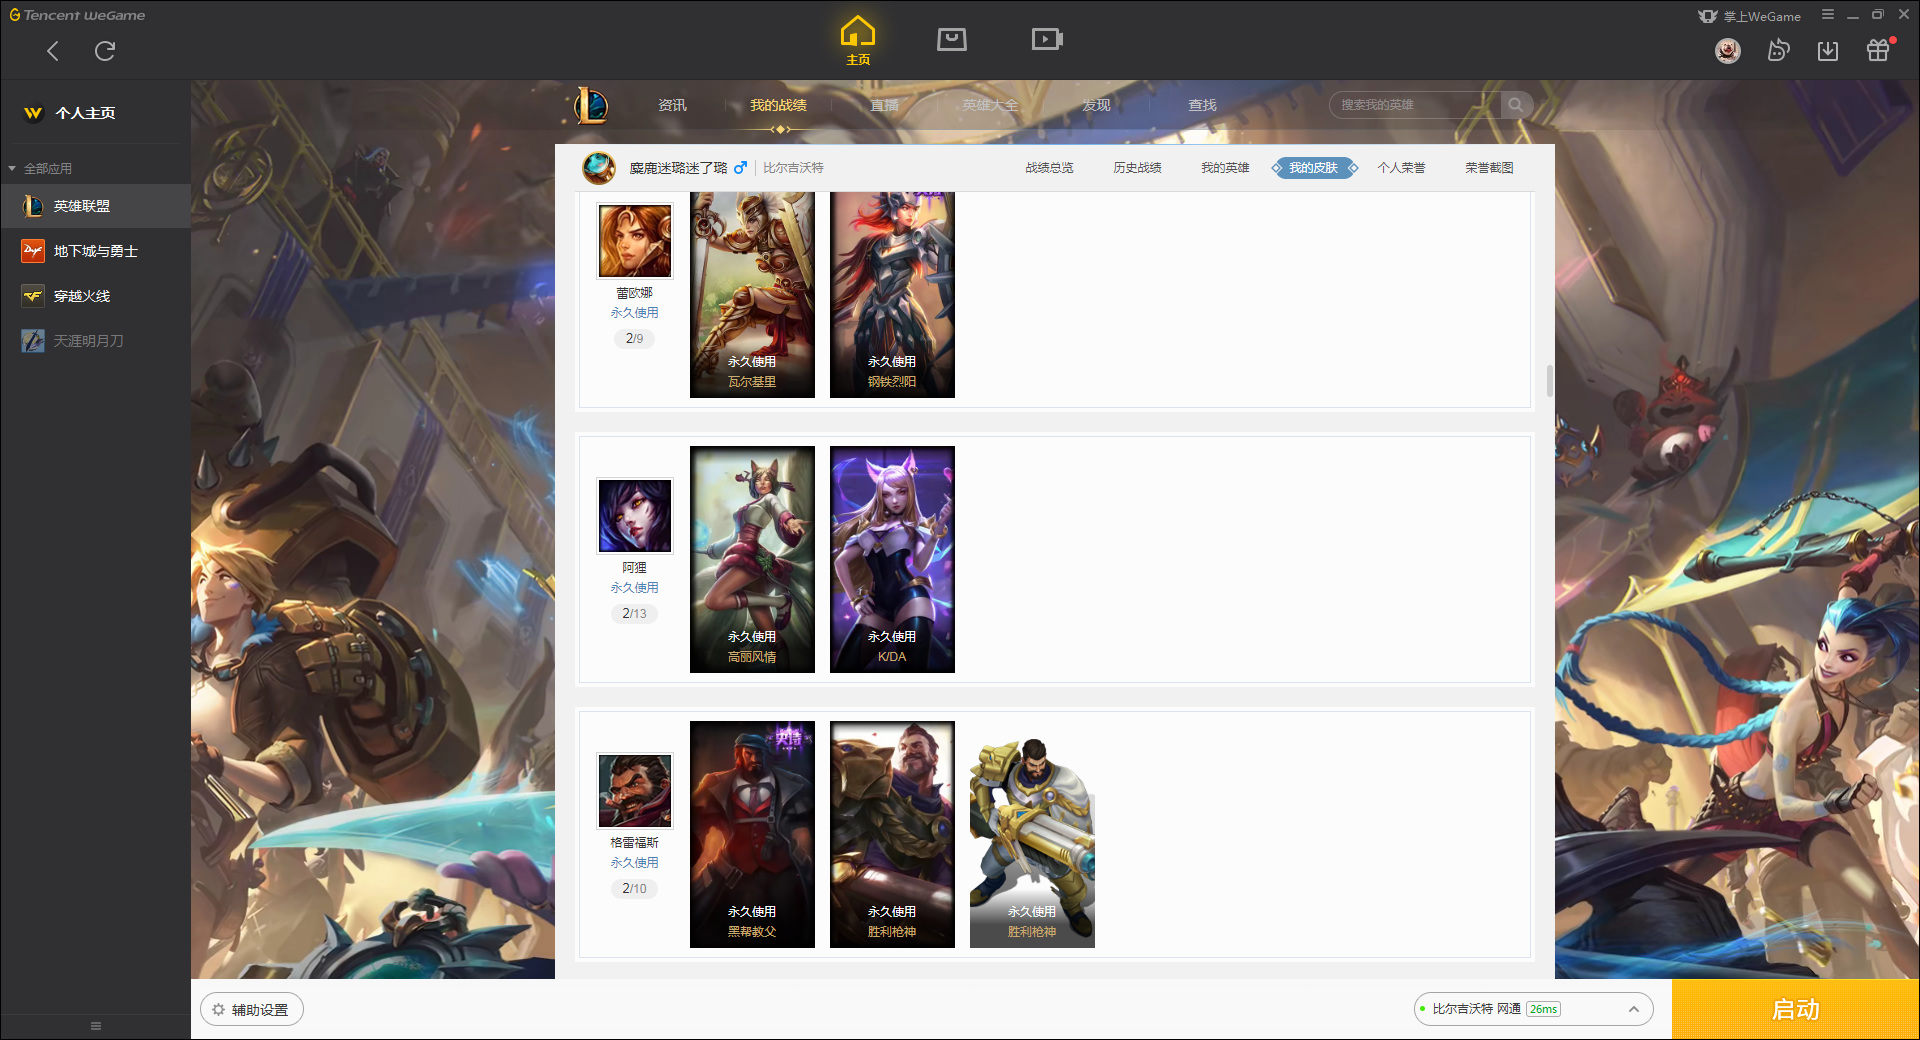Image resolution: width=1920 pixels, height=1040 pixels.
Task: Click the 格雷福斯 champion portrait
Action: 635,791
